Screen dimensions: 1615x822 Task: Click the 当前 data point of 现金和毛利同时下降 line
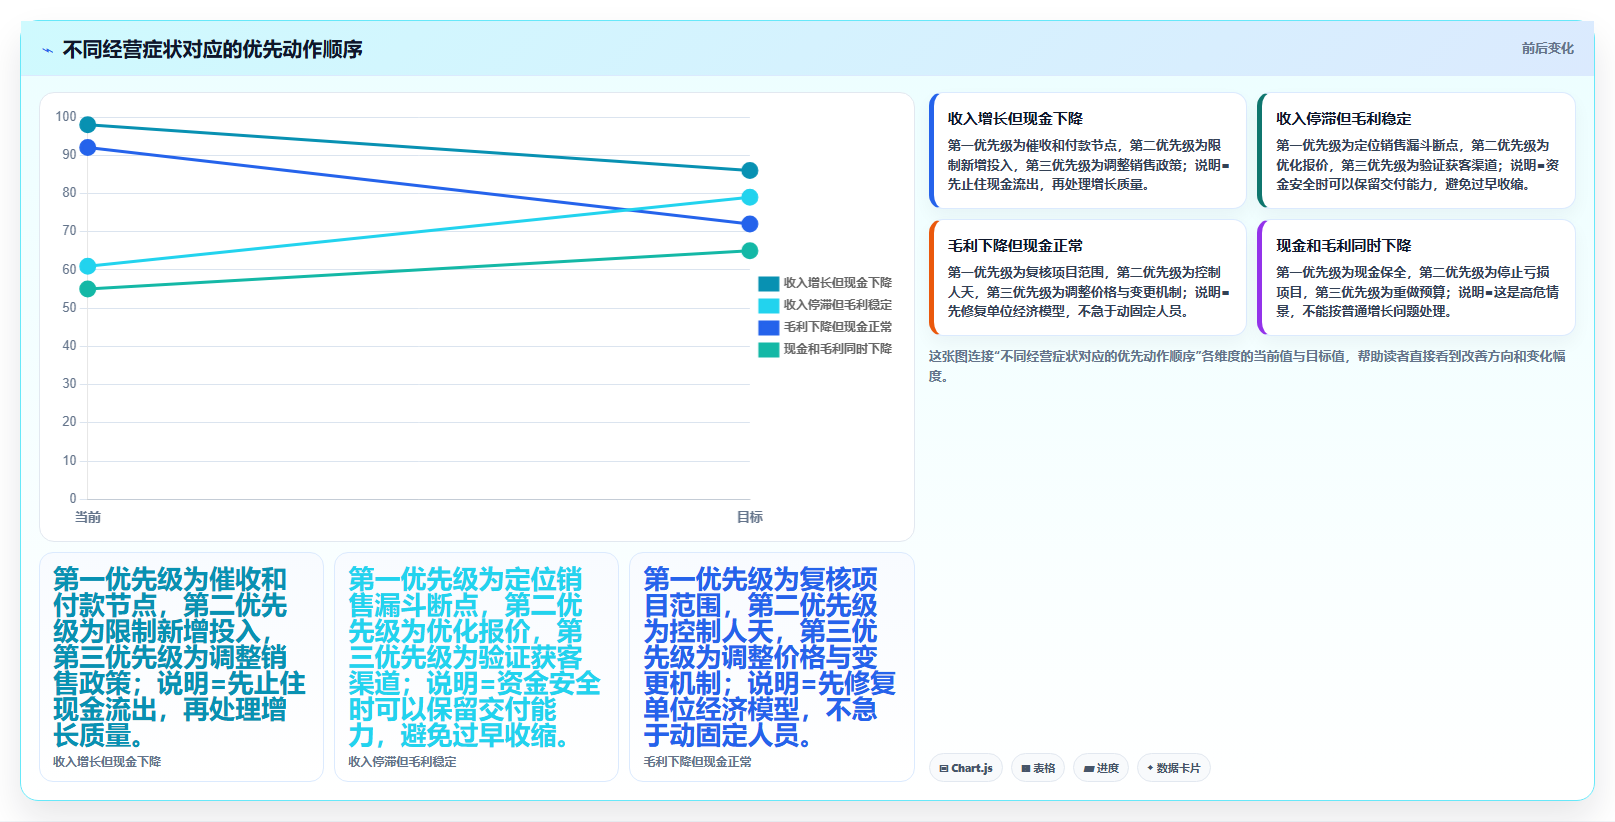click(88, 289)
